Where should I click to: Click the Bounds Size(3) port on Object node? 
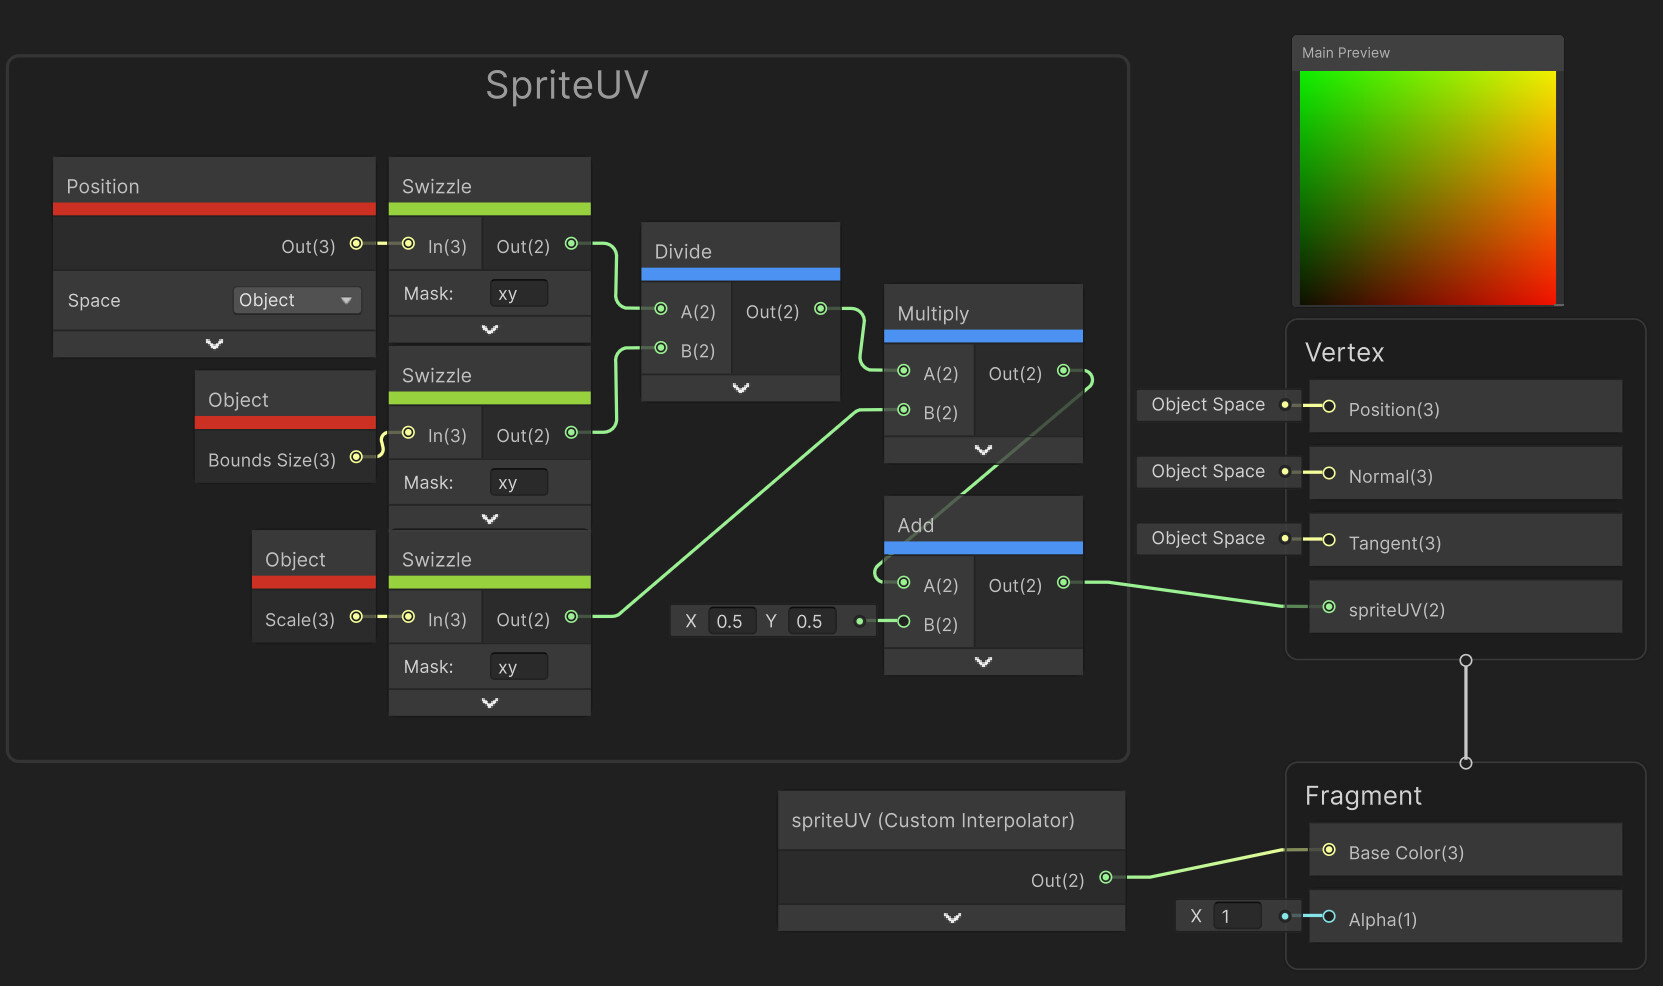click(x=356, y=458)
